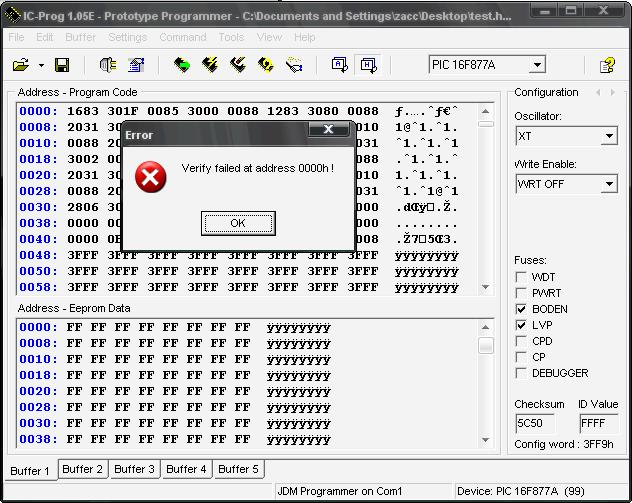Click Config word : 3FF9h text
The width and height of the screenshot is (632, 503).
pos(563,445)
